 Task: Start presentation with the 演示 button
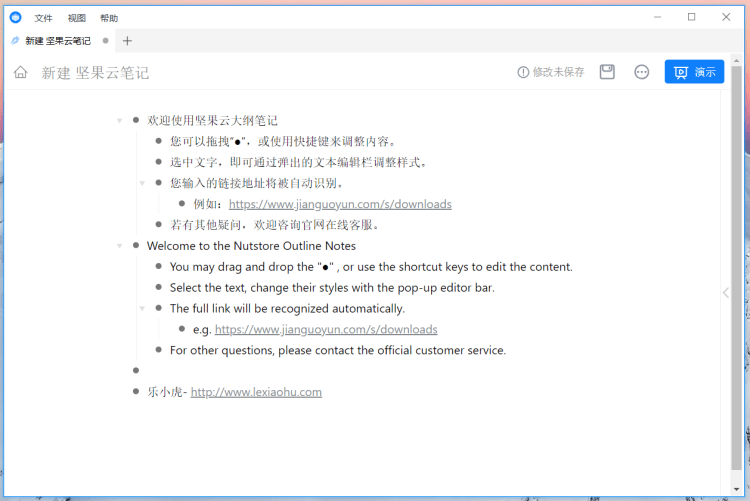point(694,72)
